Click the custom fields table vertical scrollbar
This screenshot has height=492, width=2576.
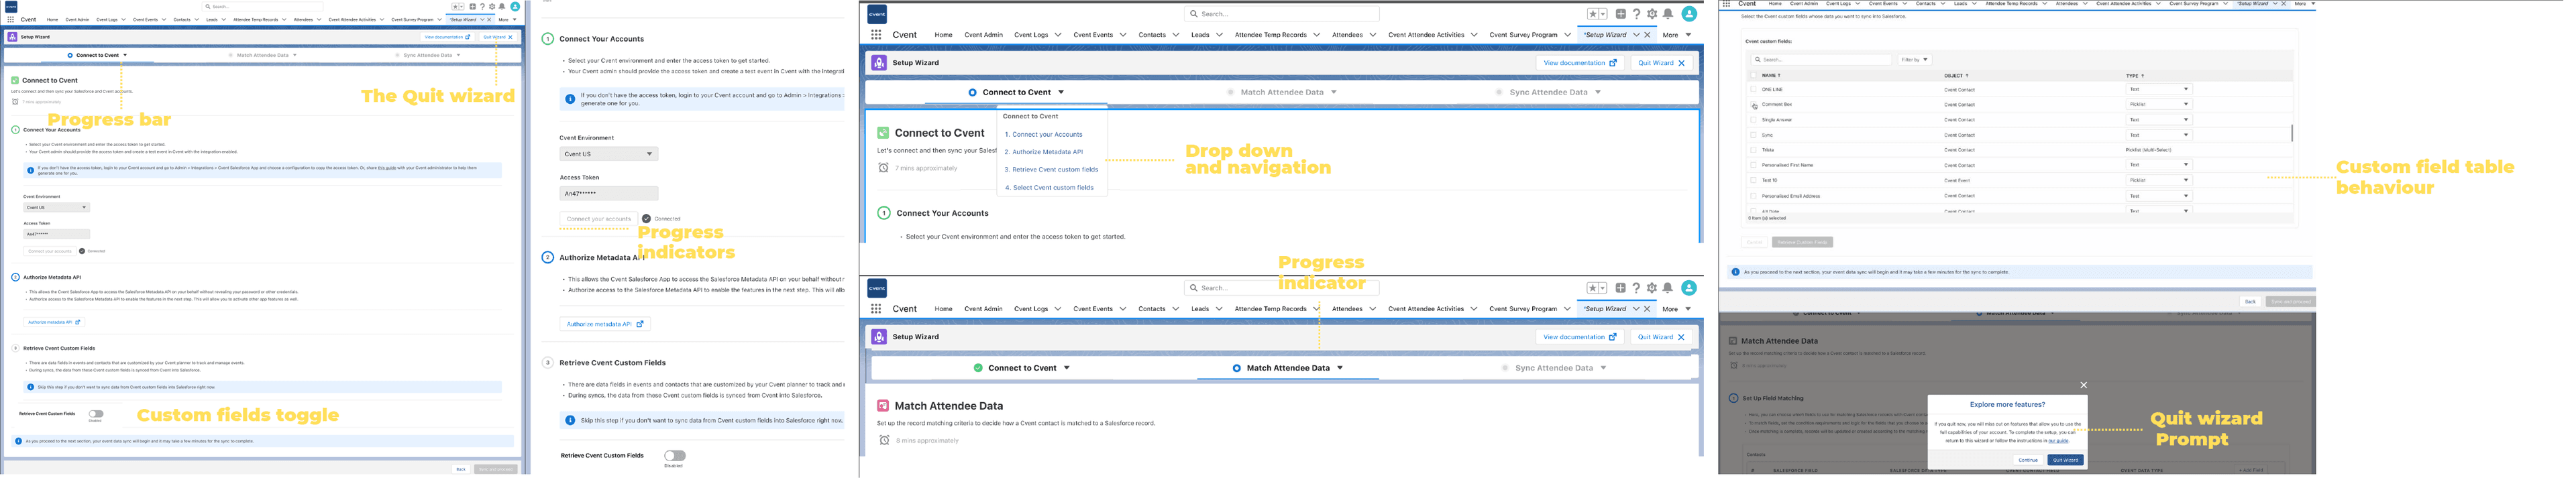coord(2291,133)
